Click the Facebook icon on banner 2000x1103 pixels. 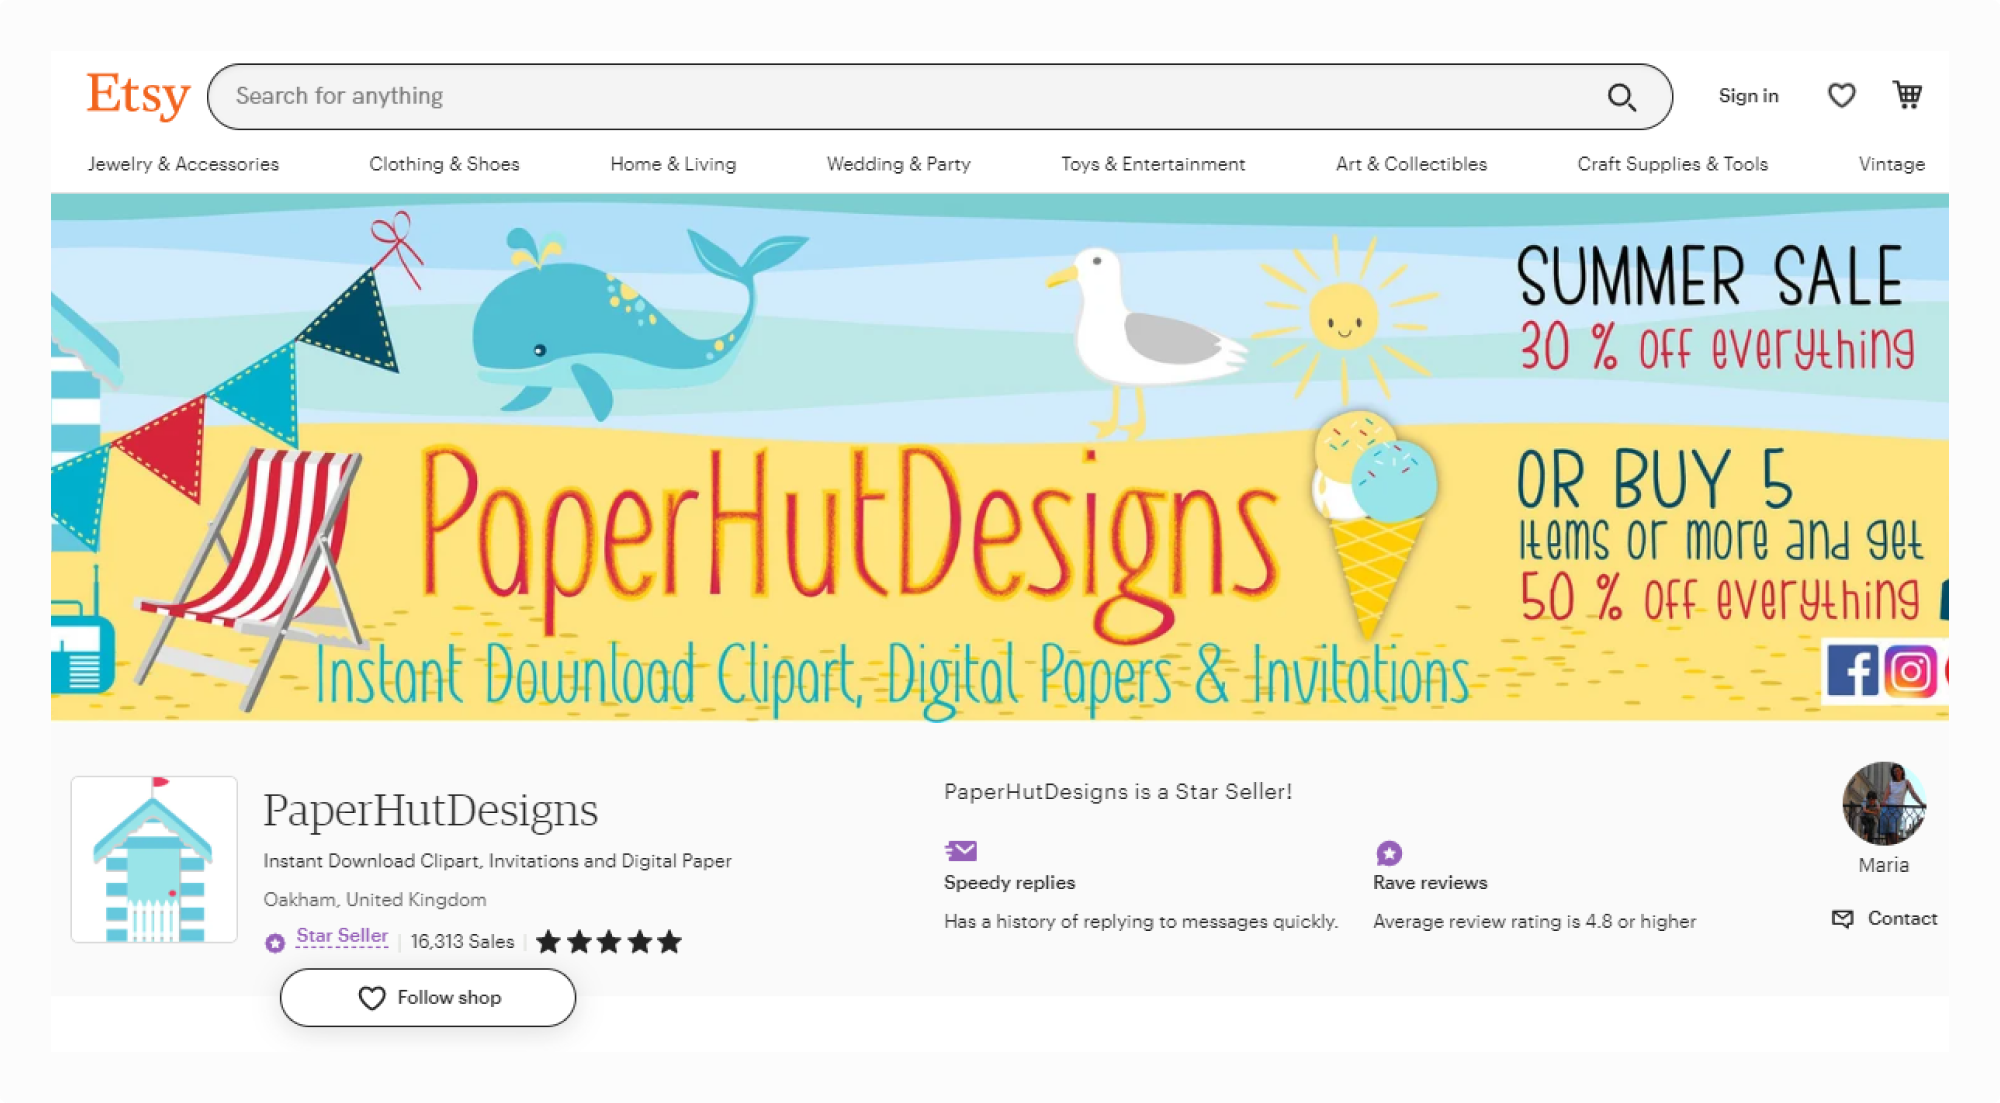pos(1852,670)
